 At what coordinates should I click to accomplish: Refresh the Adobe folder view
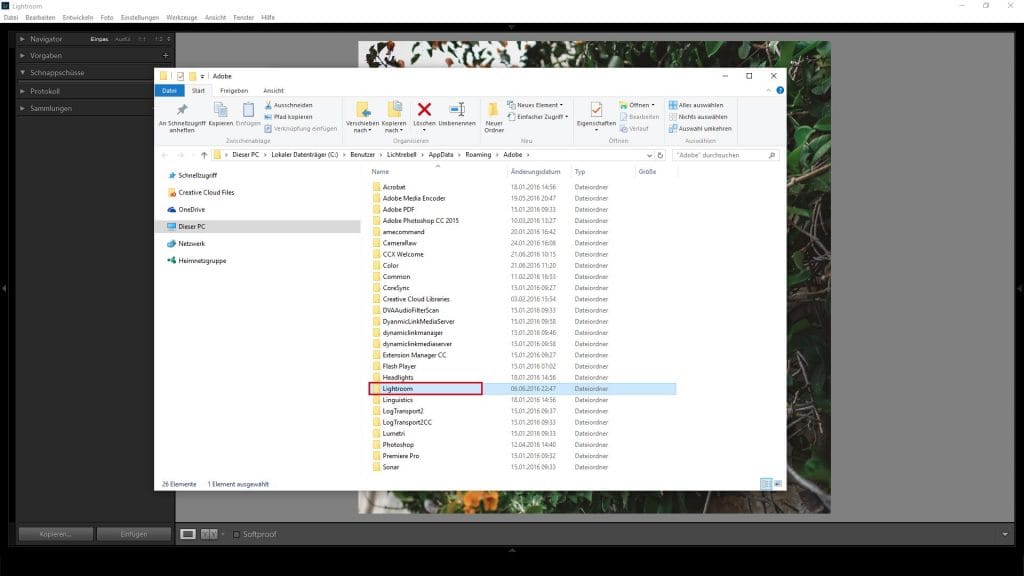[660, 155]
